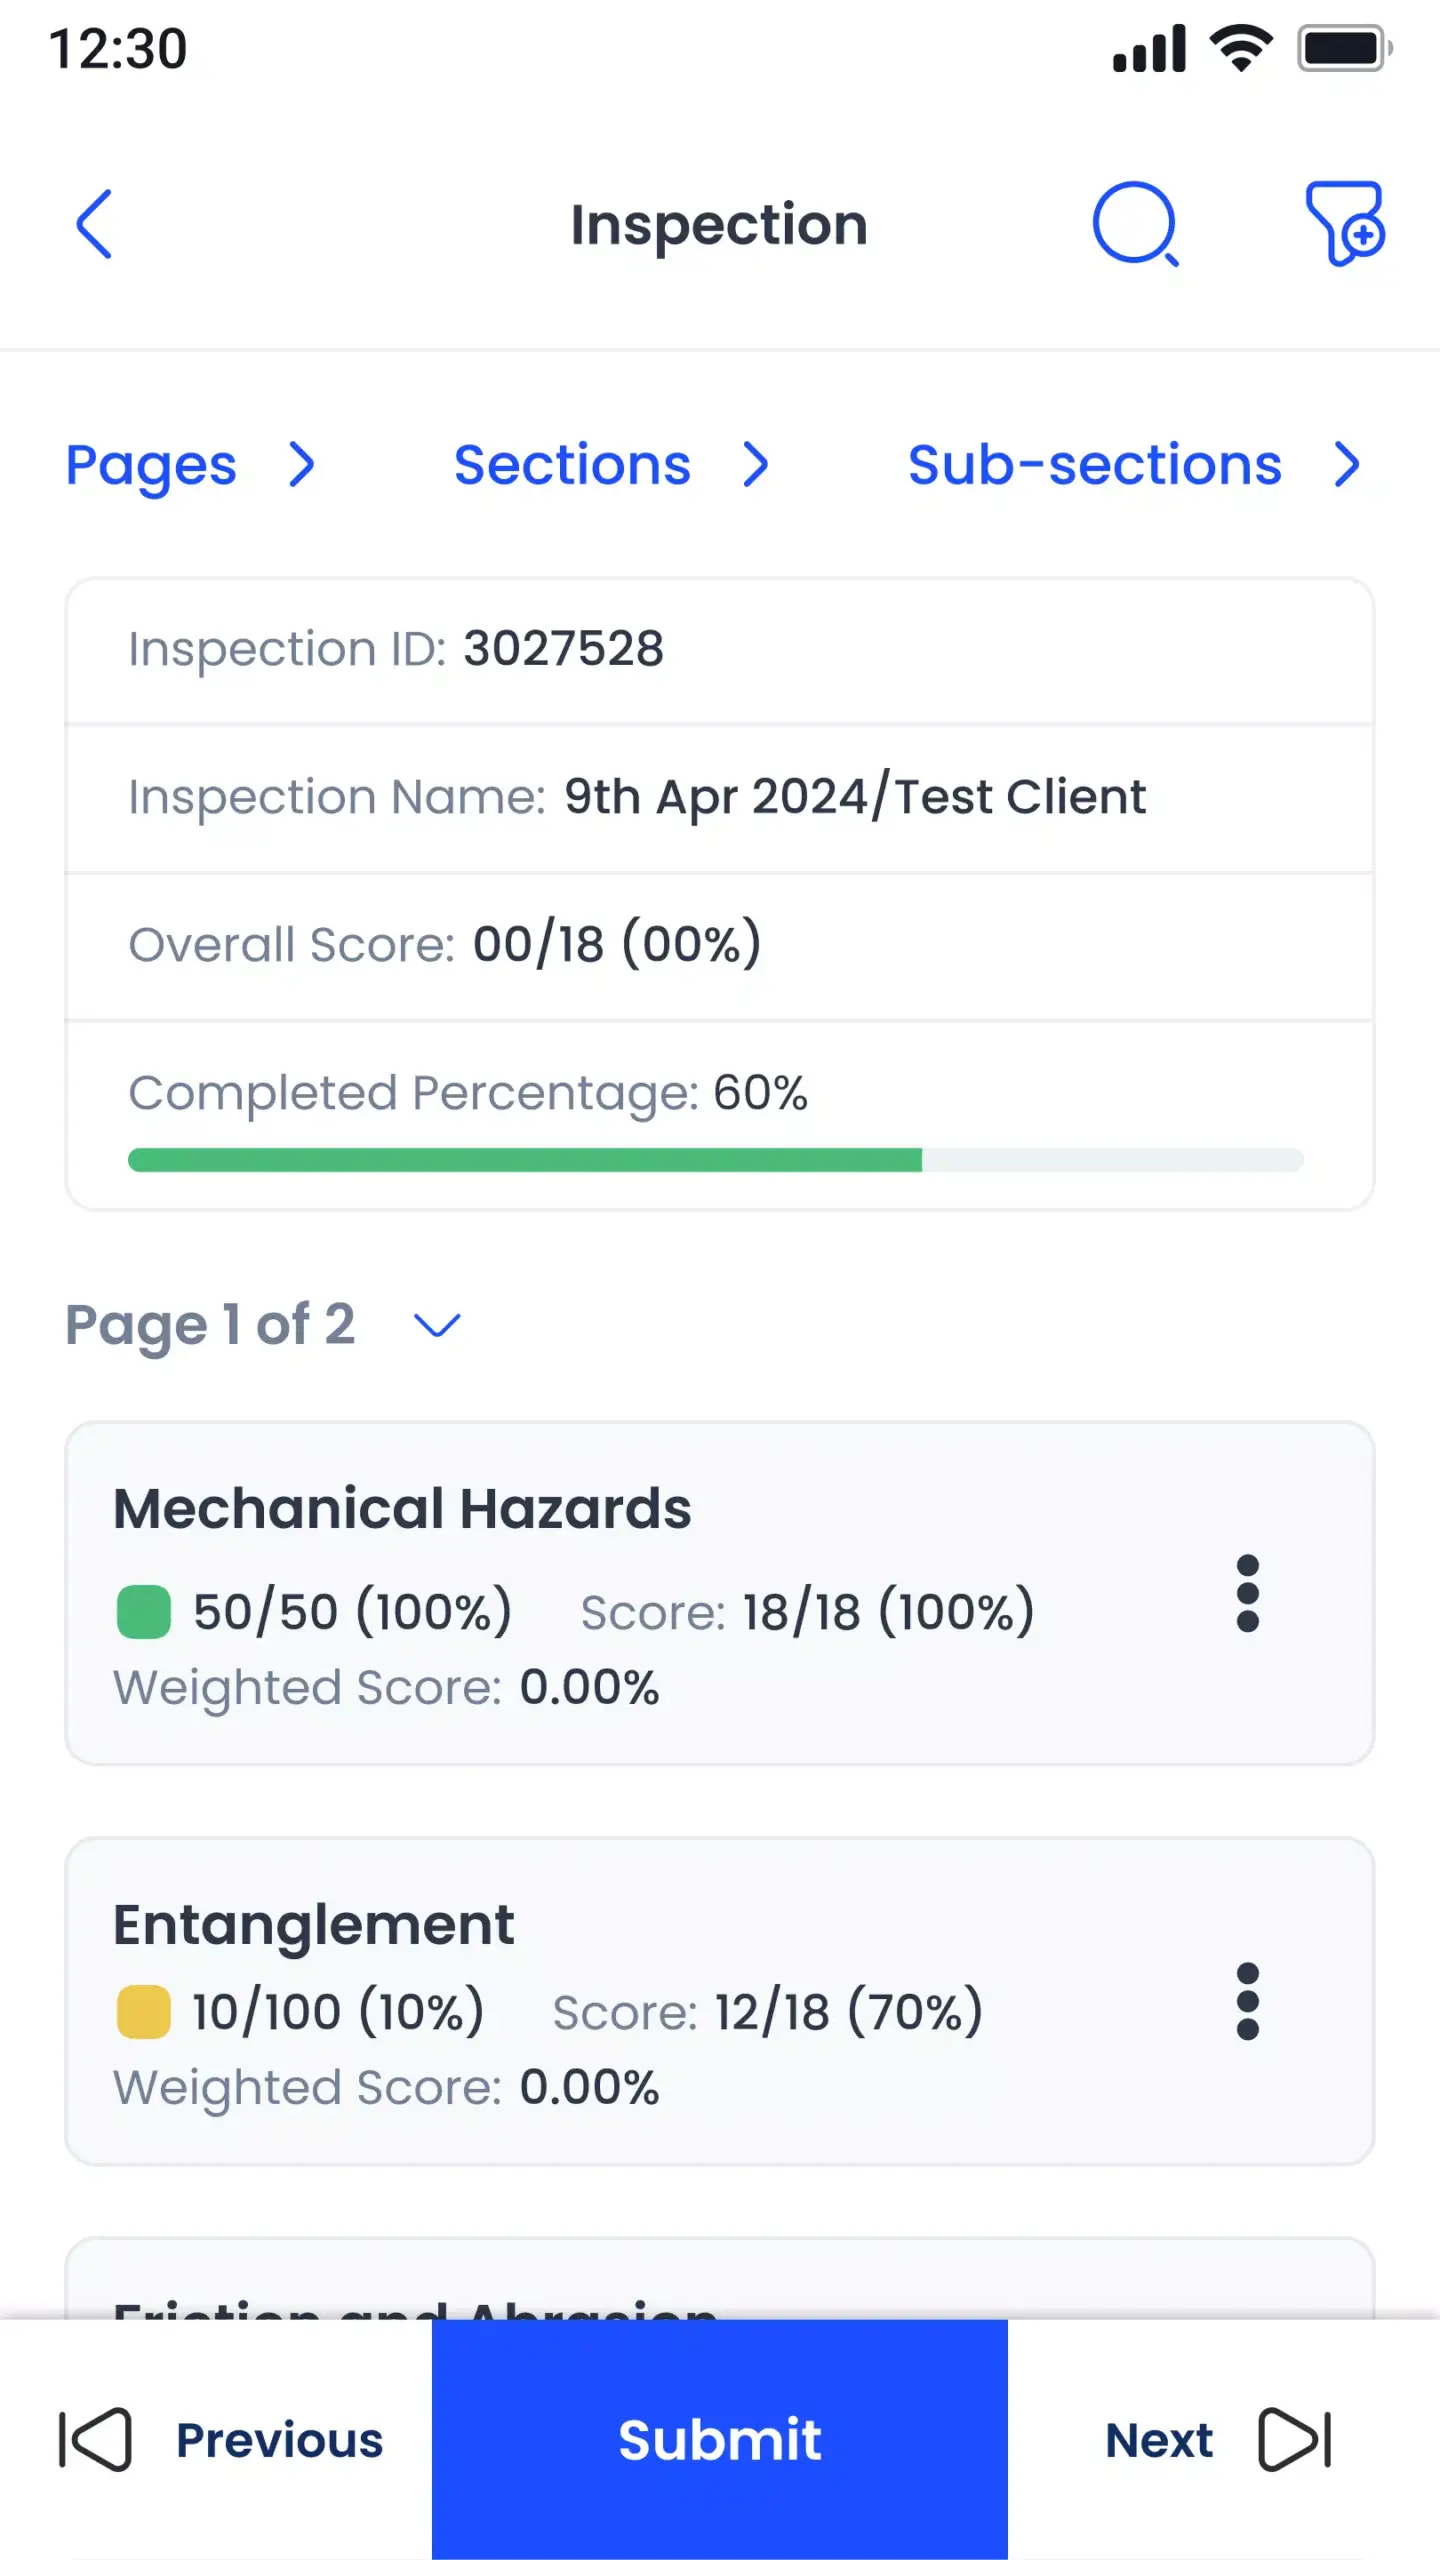Screen dimensions: 1440x2560
Task: Open the search magnifier icon
Action: pos(1136,224)
